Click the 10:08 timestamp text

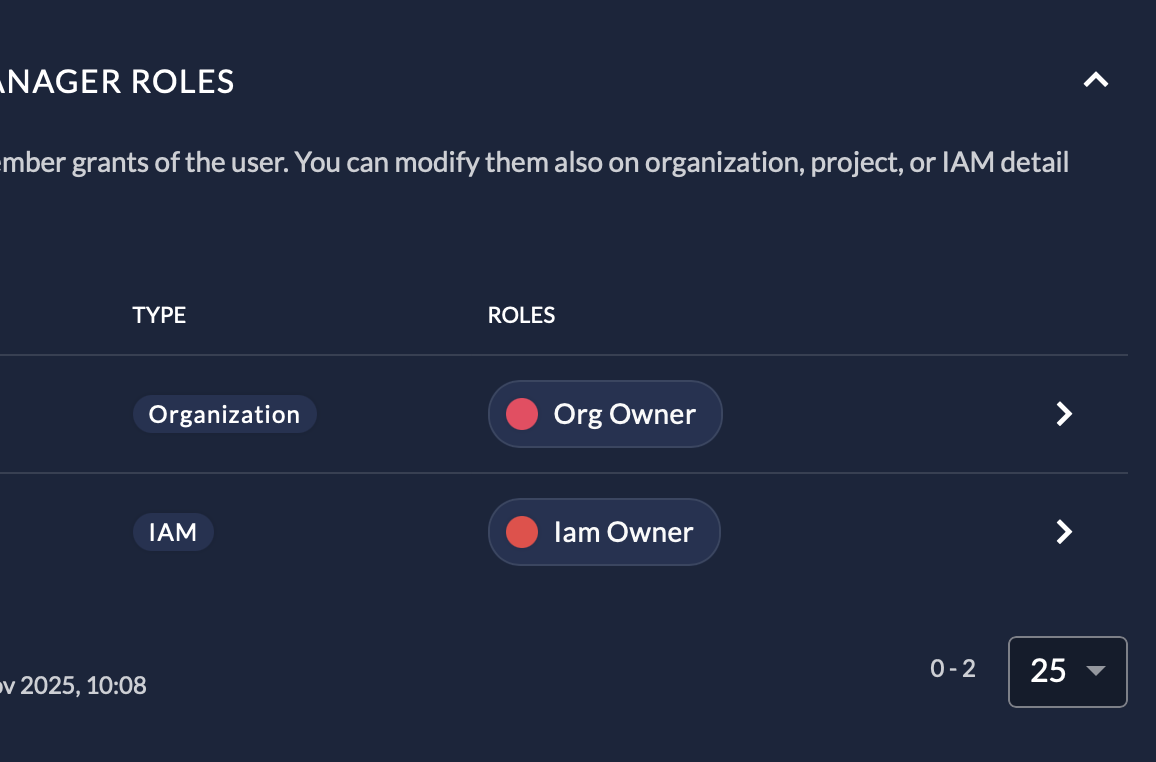click(116, 685)
